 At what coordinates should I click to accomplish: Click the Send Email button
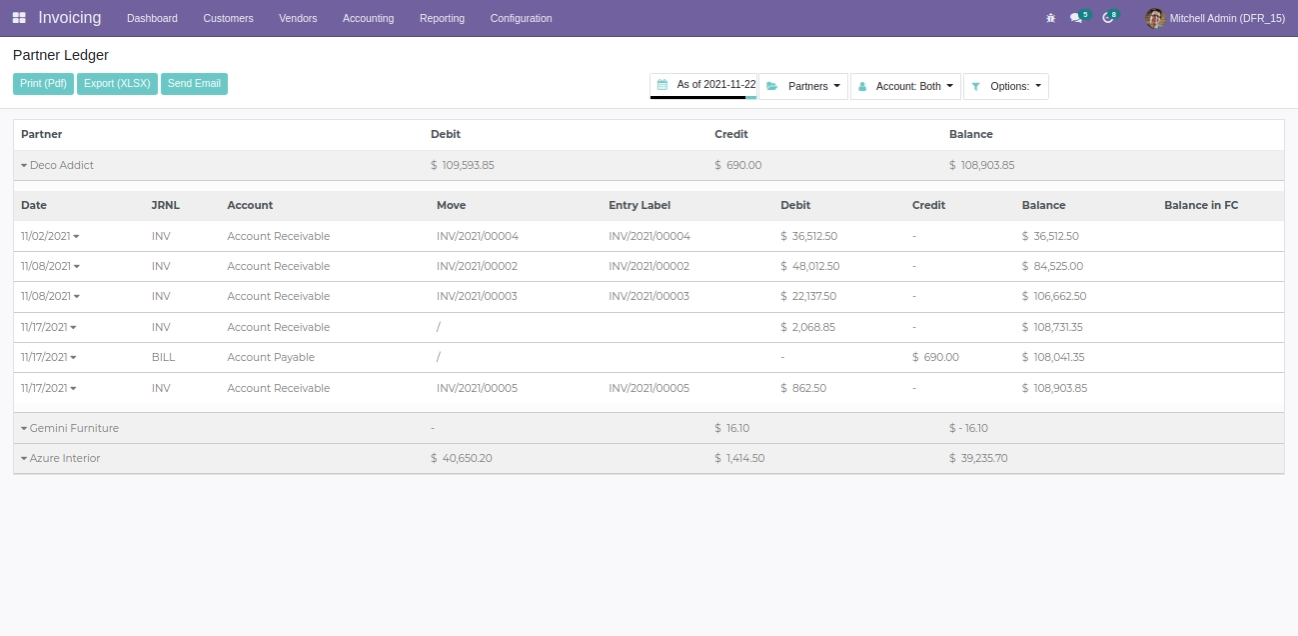[x=194, y=84]
